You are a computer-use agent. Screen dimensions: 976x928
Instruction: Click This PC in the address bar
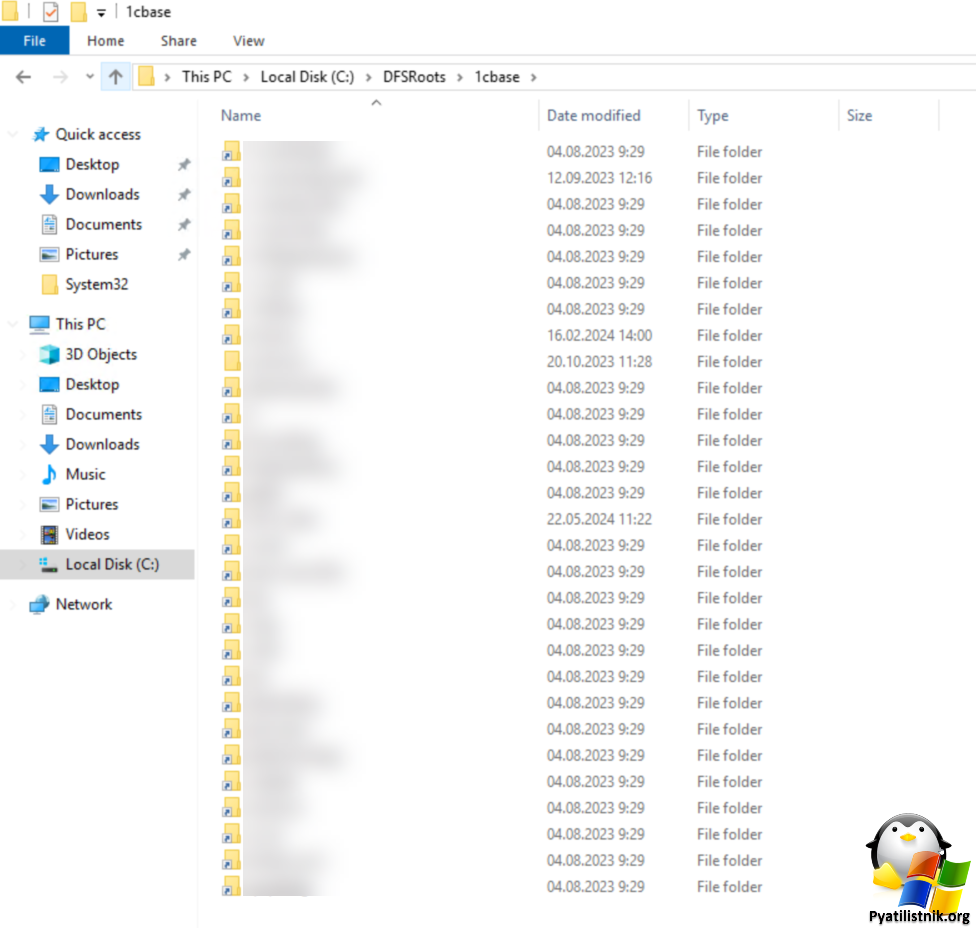pyautogui.click(x=207, y=77)
